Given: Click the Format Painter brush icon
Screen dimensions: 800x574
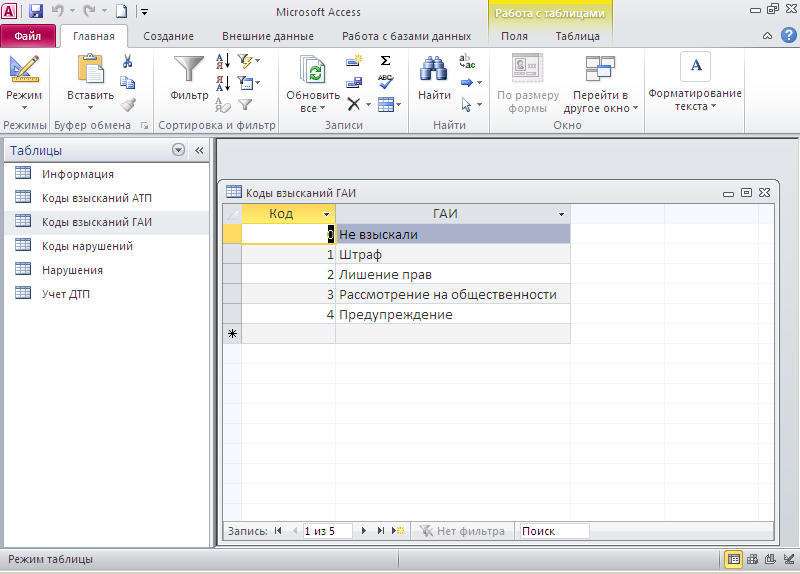Looking at the screenshot, I should click(x=128, y=105).
